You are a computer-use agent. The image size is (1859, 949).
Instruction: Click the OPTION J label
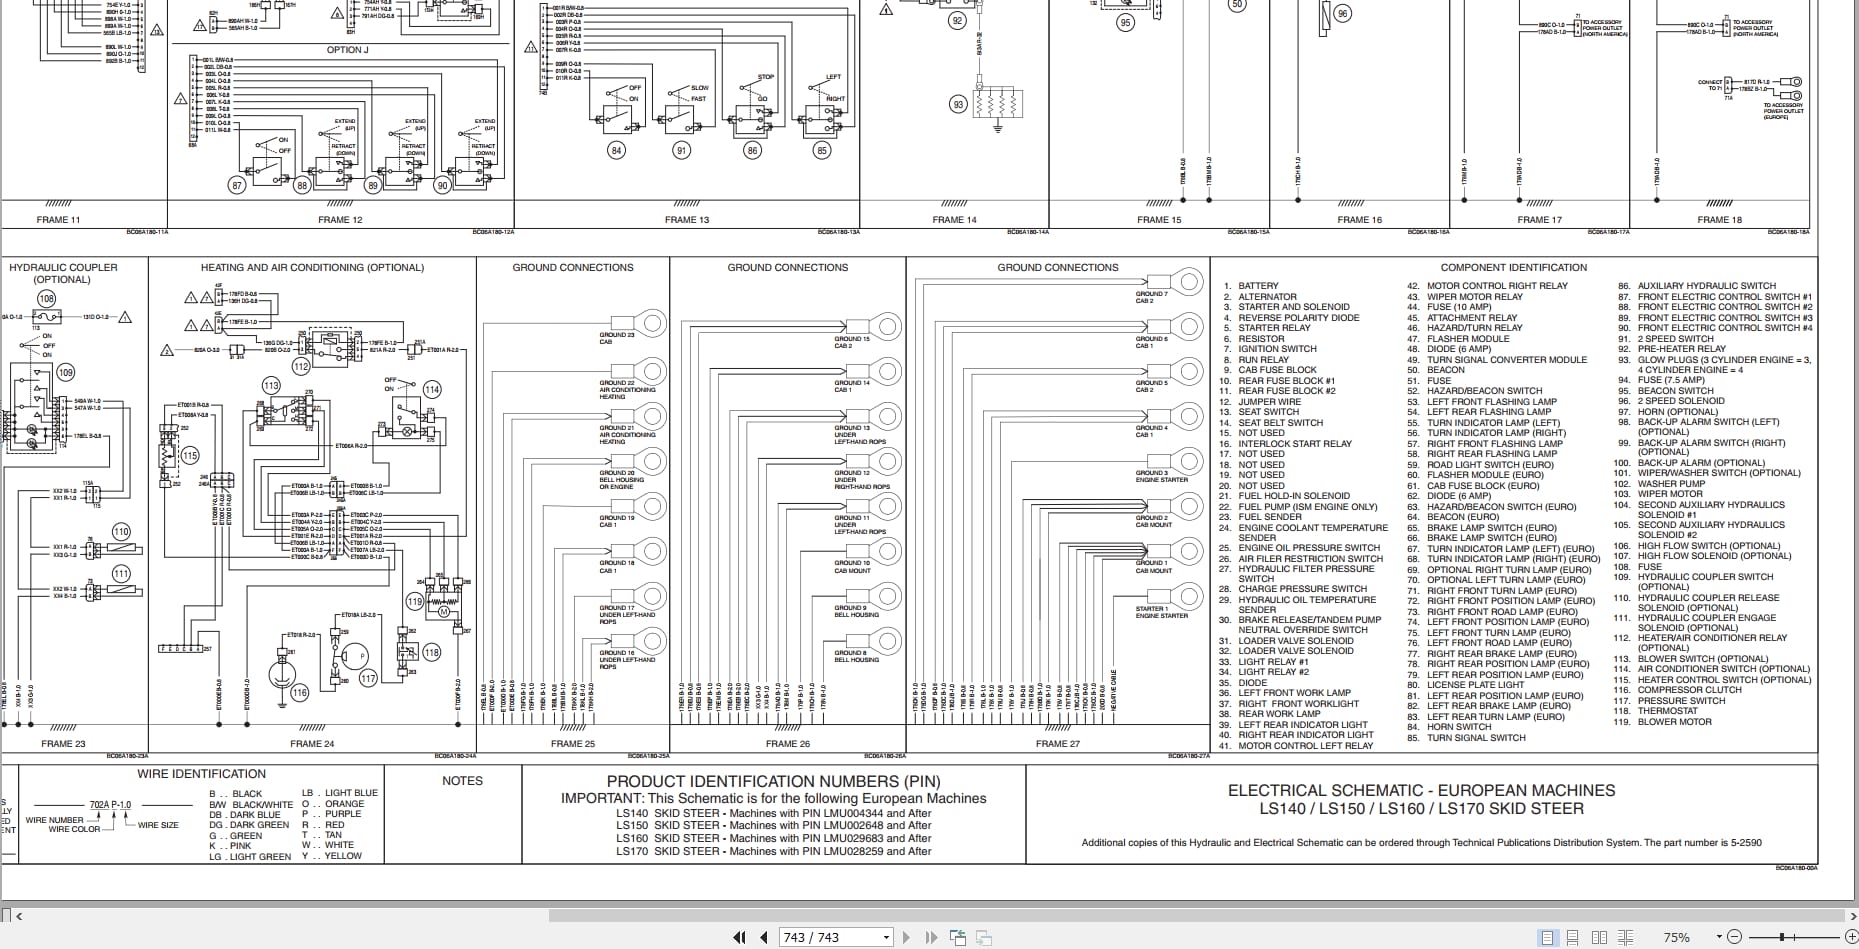(347, 50)
